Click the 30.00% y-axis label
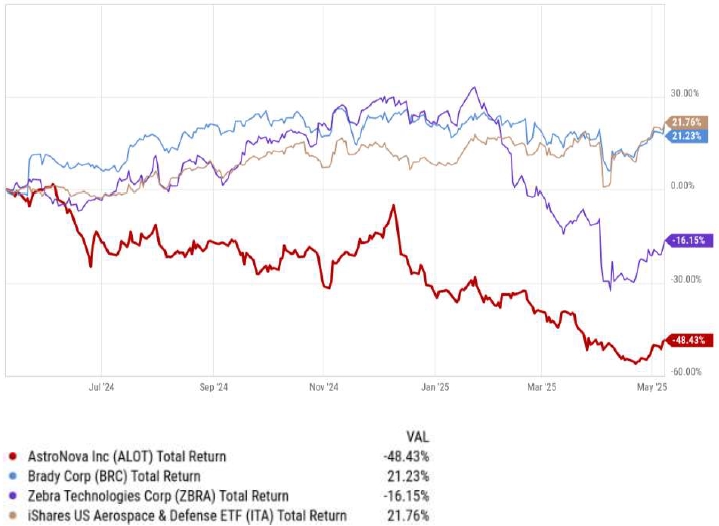The height and width of the screenshot is (526, 719). tap(684, 94)
